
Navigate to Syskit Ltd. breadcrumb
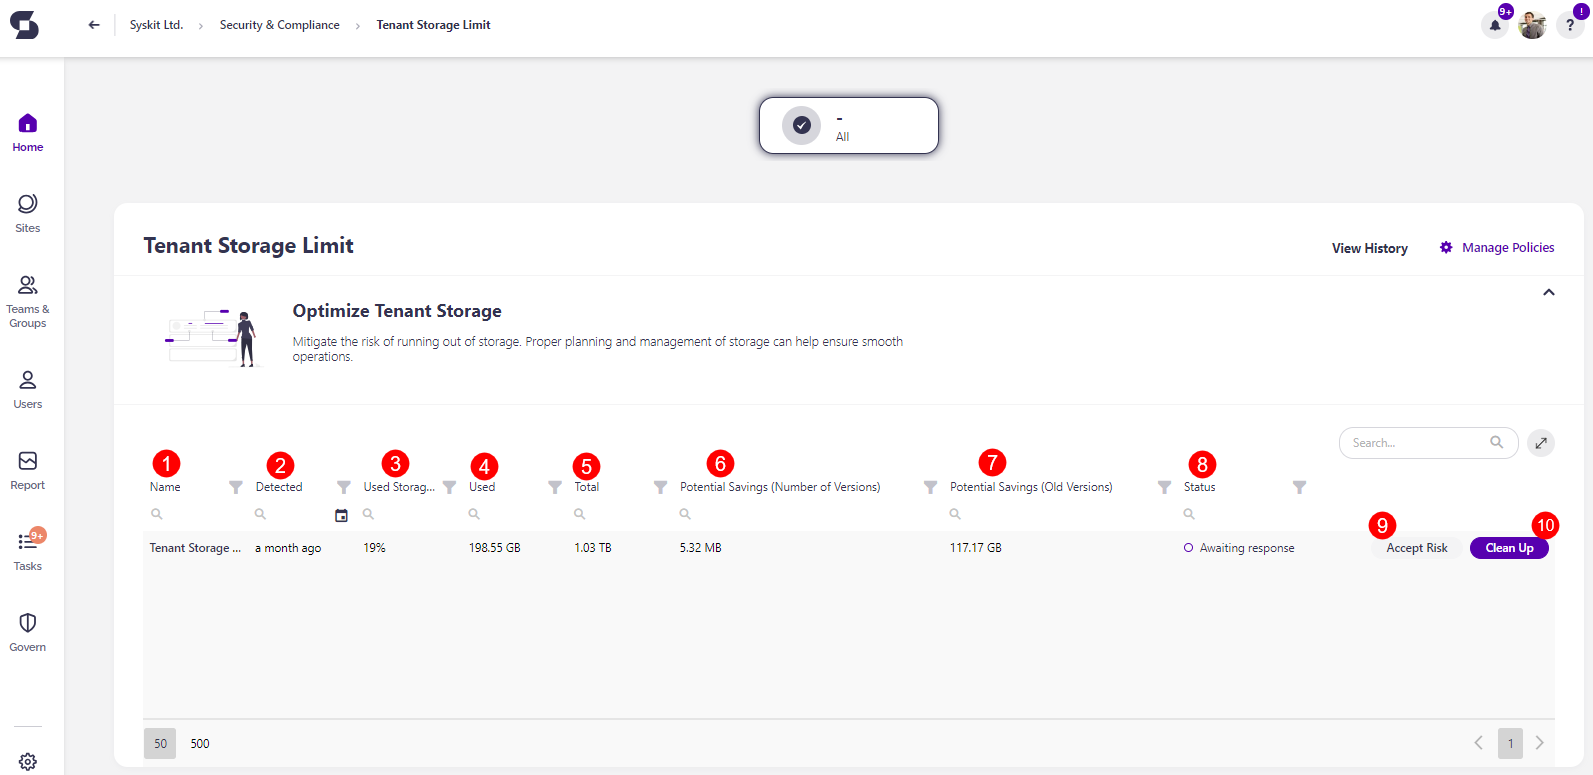(x=156, y=24)
